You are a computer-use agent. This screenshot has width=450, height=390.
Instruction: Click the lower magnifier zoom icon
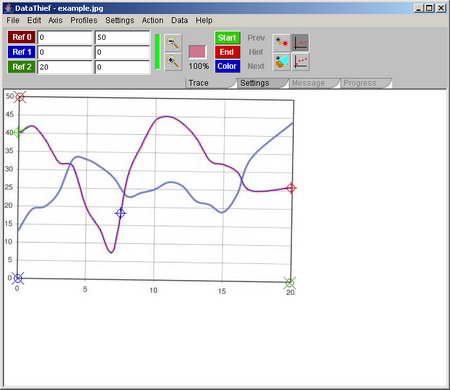pos(173,62)
